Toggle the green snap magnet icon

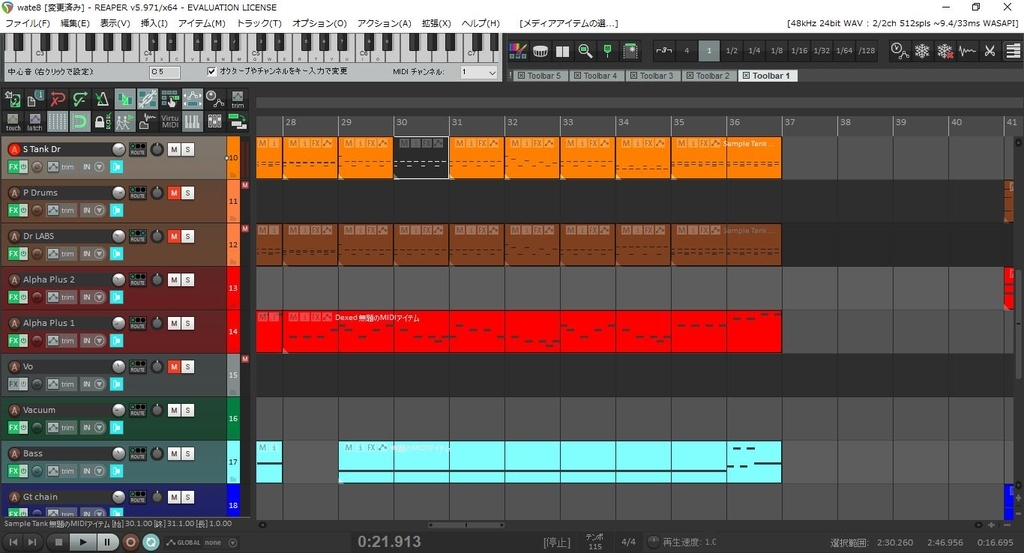(x=80, y=121)
